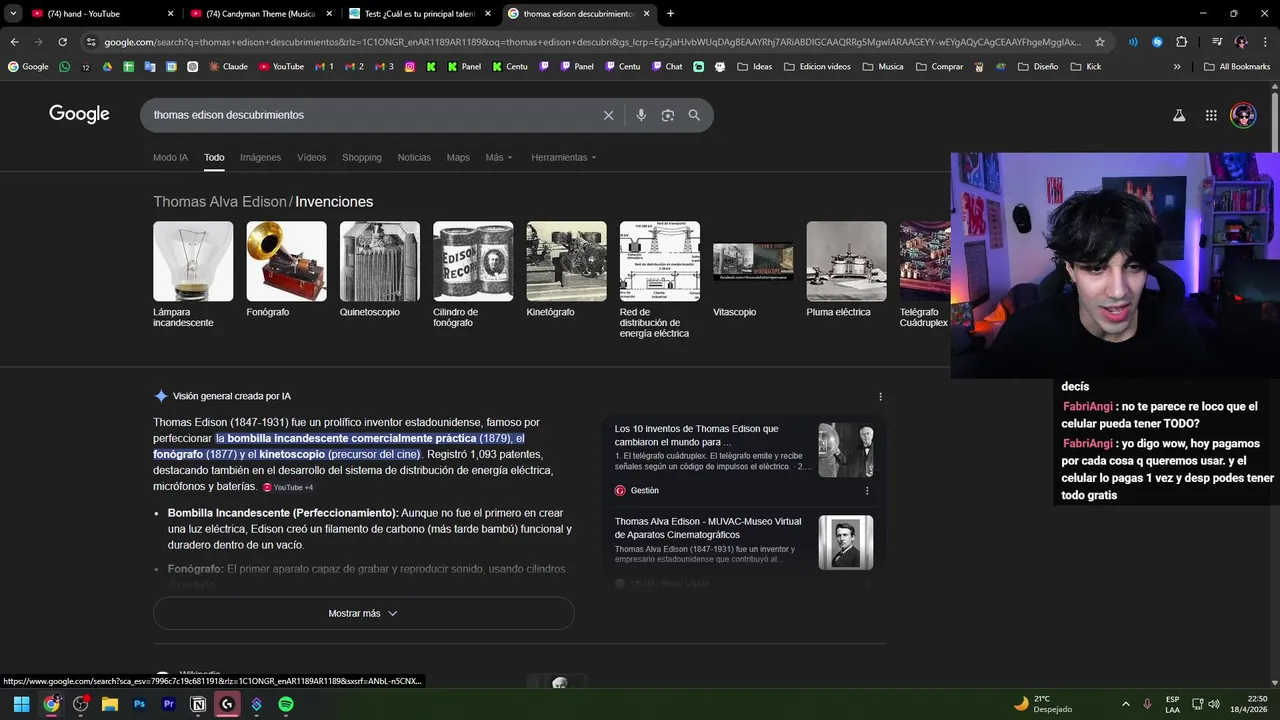Select the Fonógrafo invention card

click(x=286, y=270)
